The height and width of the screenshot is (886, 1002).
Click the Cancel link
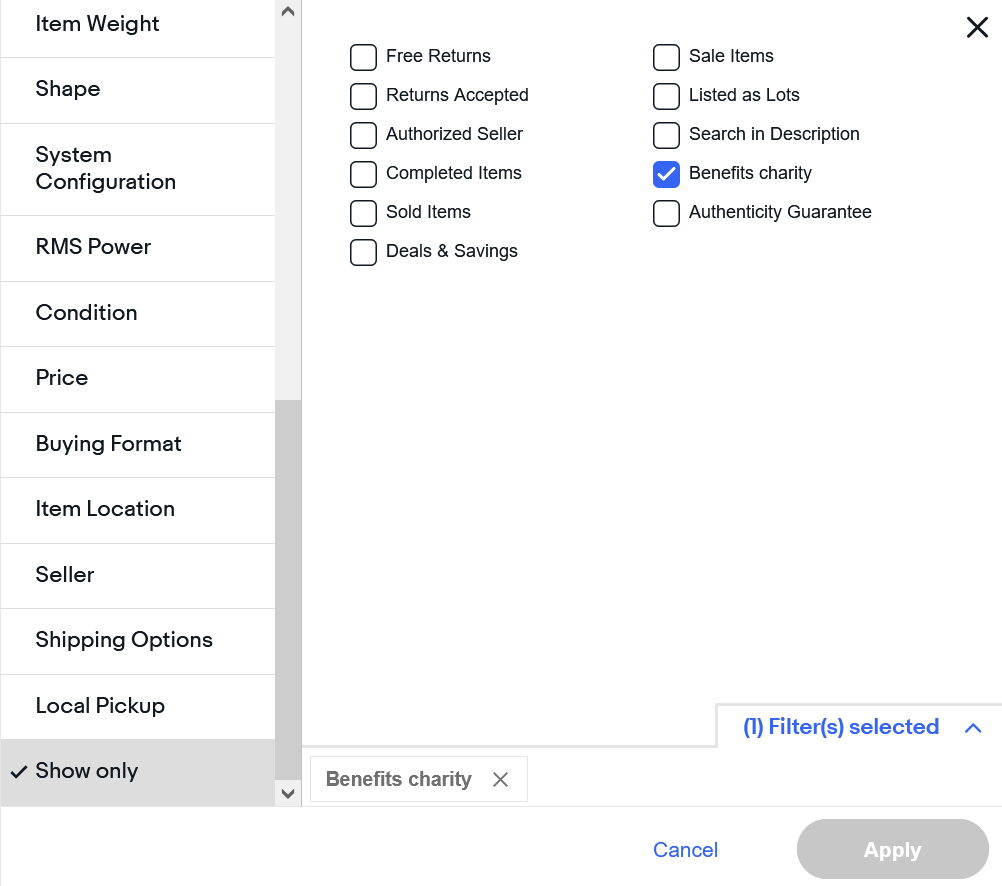point(685,850)
